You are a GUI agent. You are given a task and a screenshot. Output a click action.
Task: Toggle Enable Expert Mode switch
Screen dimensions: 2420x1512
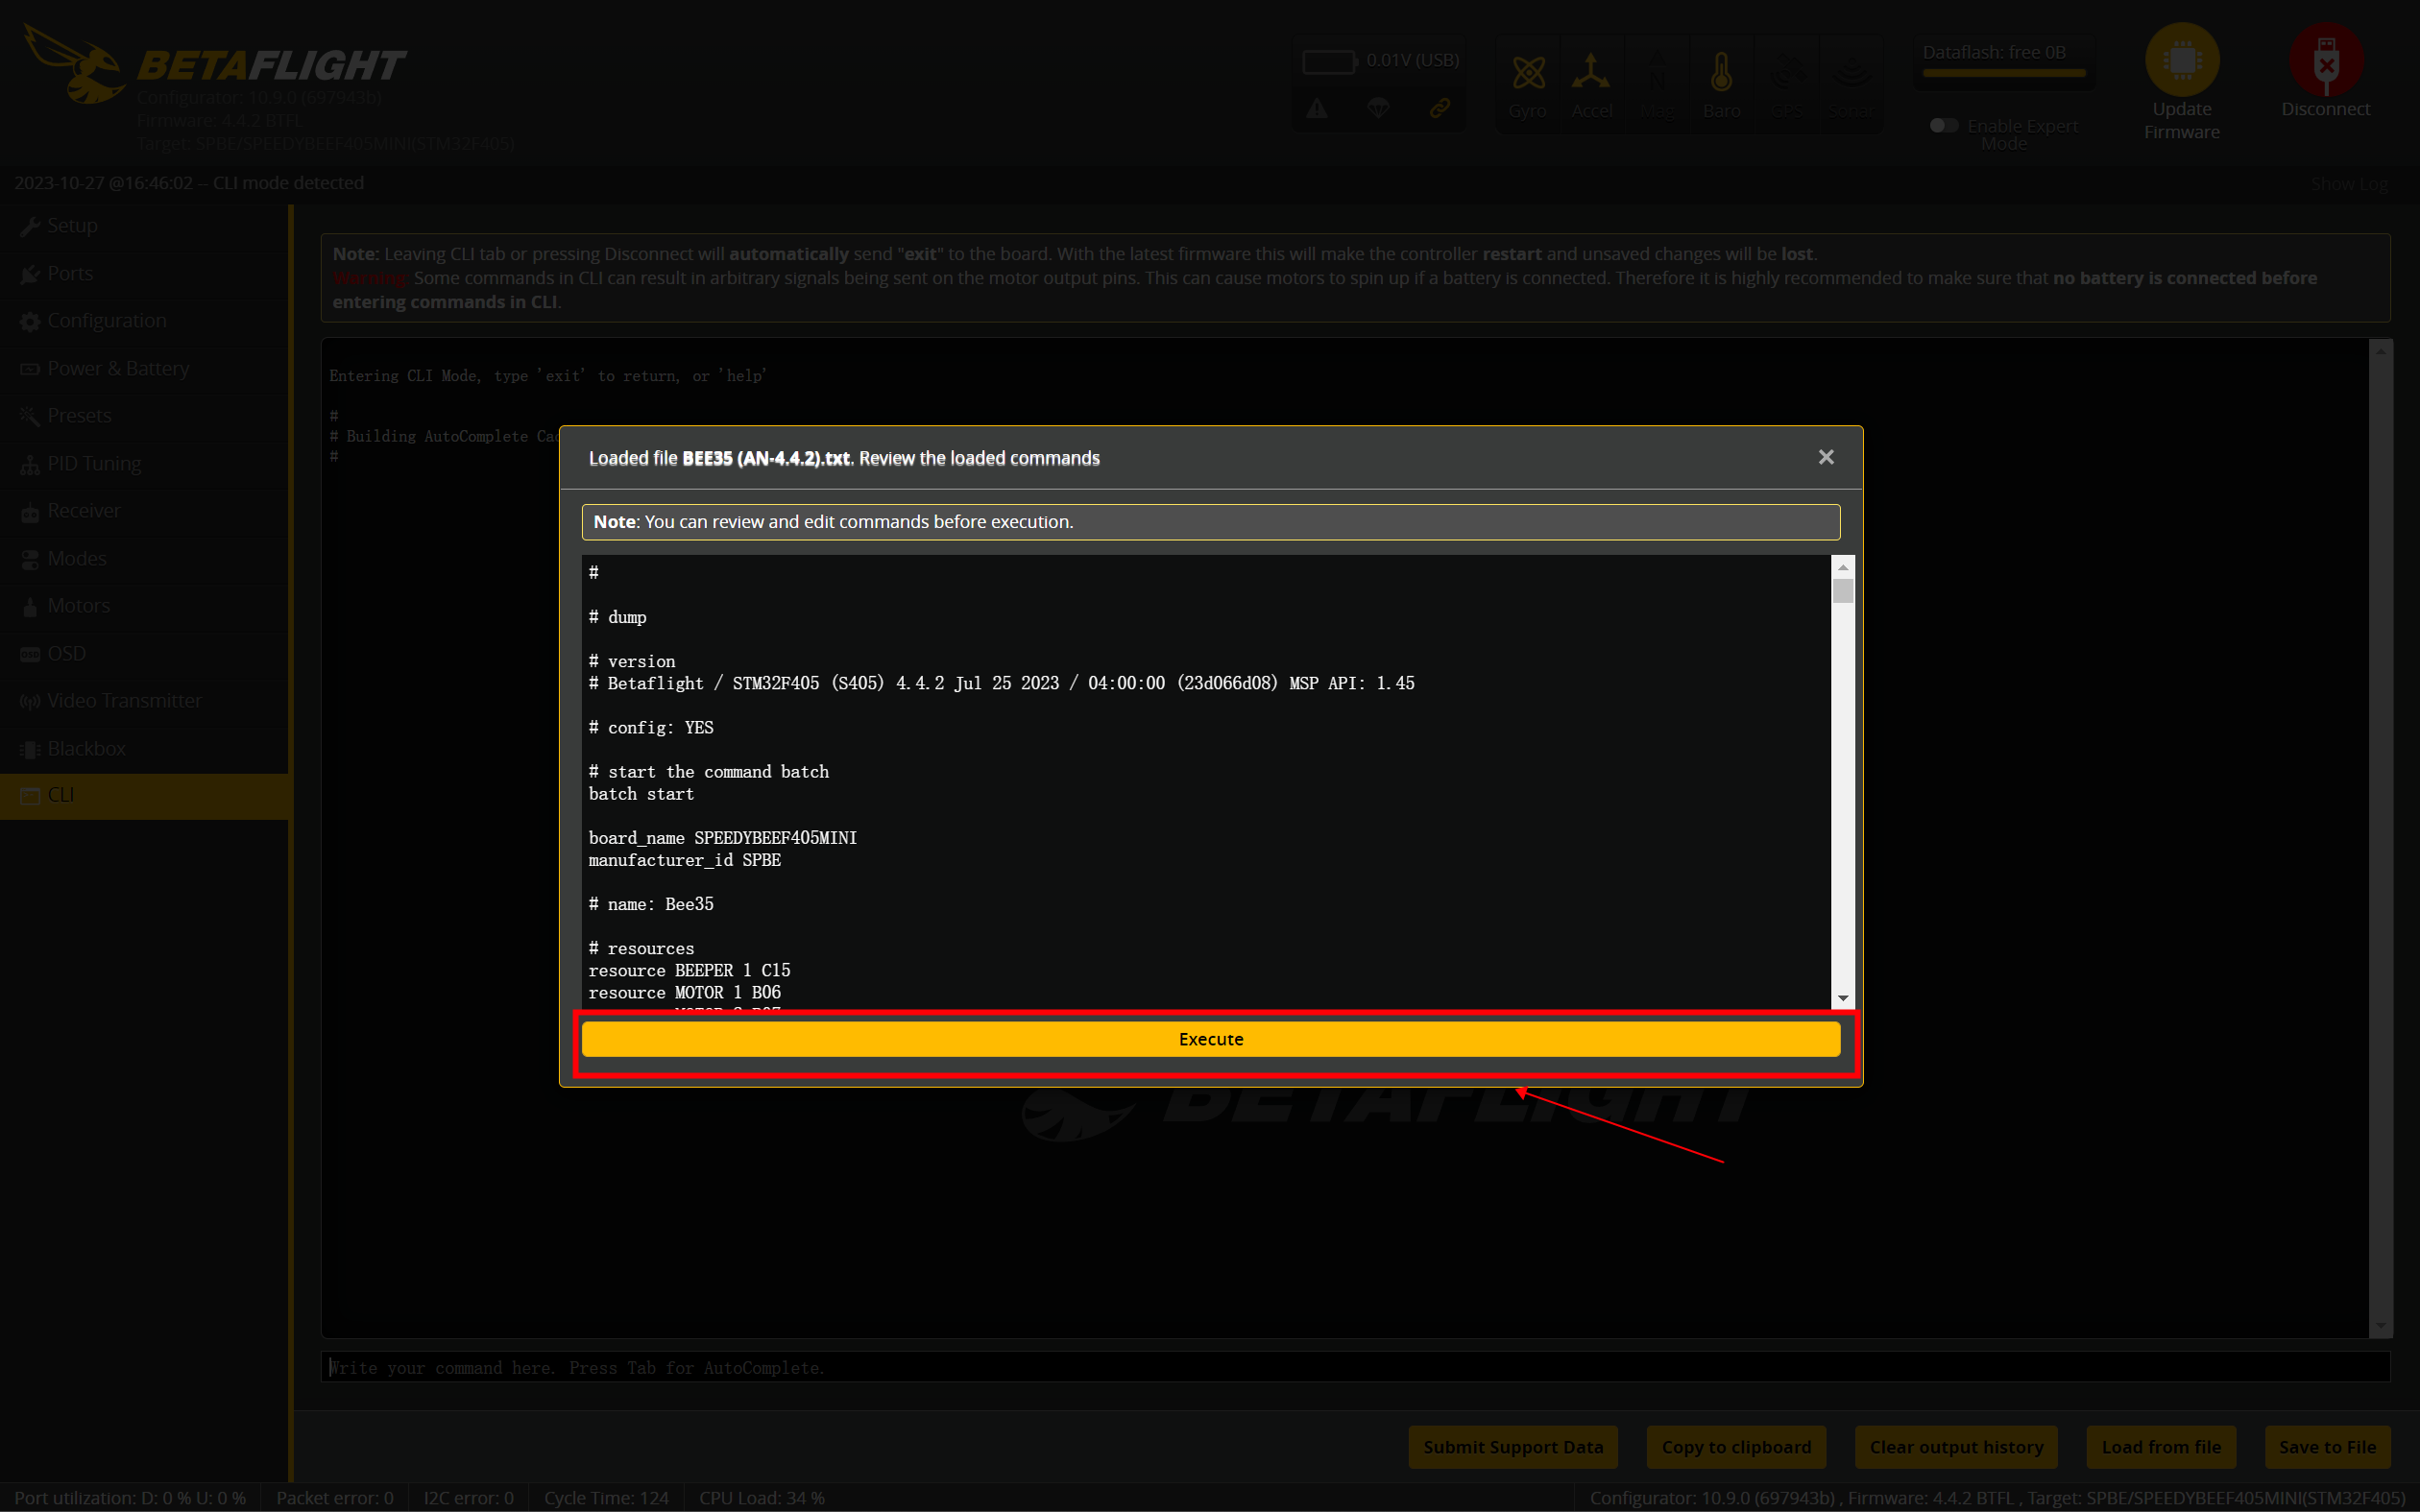[1944, 125]
